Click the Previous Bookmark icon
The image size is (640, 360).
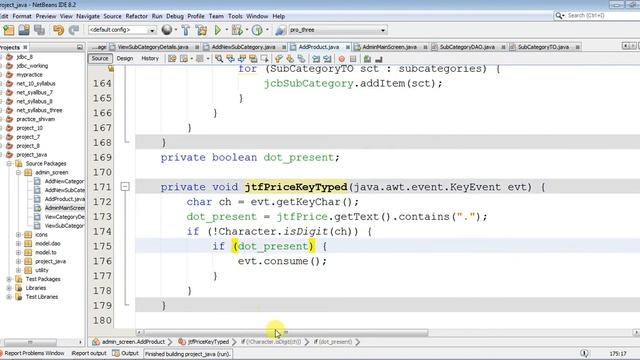tap(279, 59)
